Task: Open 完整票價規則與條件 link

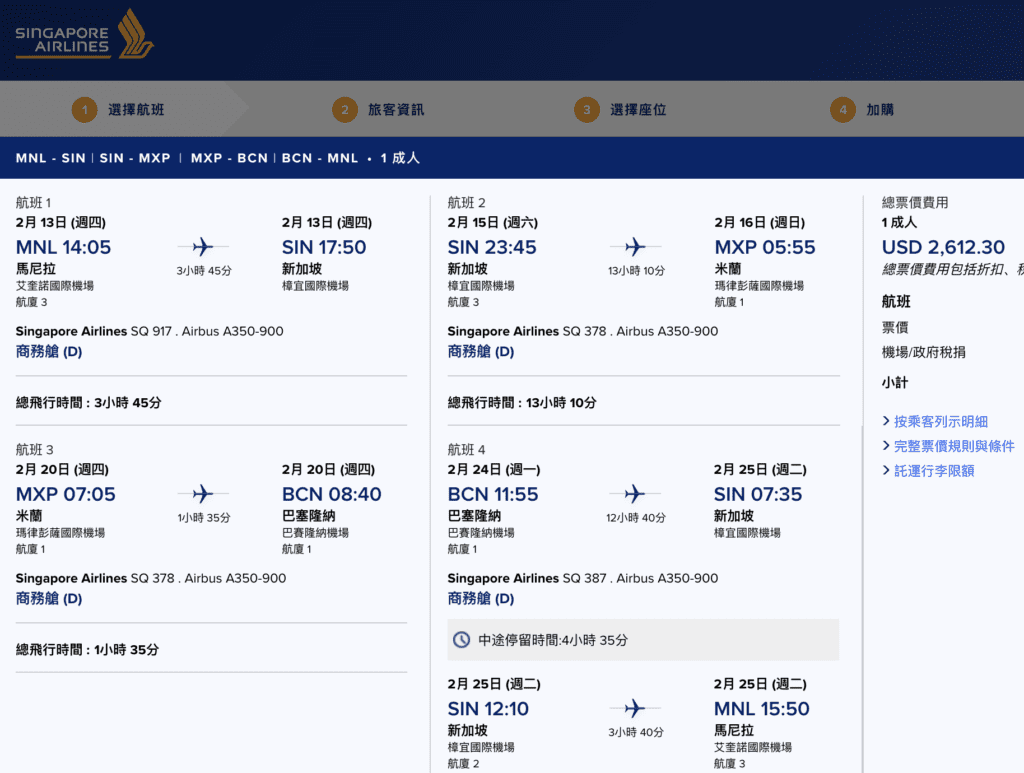Action: coord(954,446)
